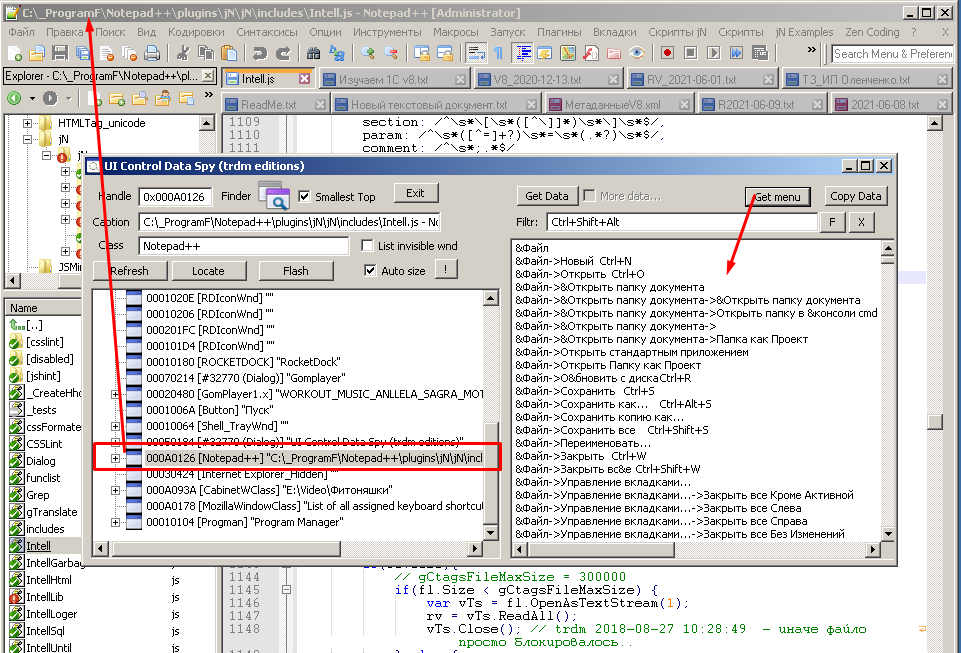
Task: Click the Cut scissors icon
Action: click(x=185, y=53)
